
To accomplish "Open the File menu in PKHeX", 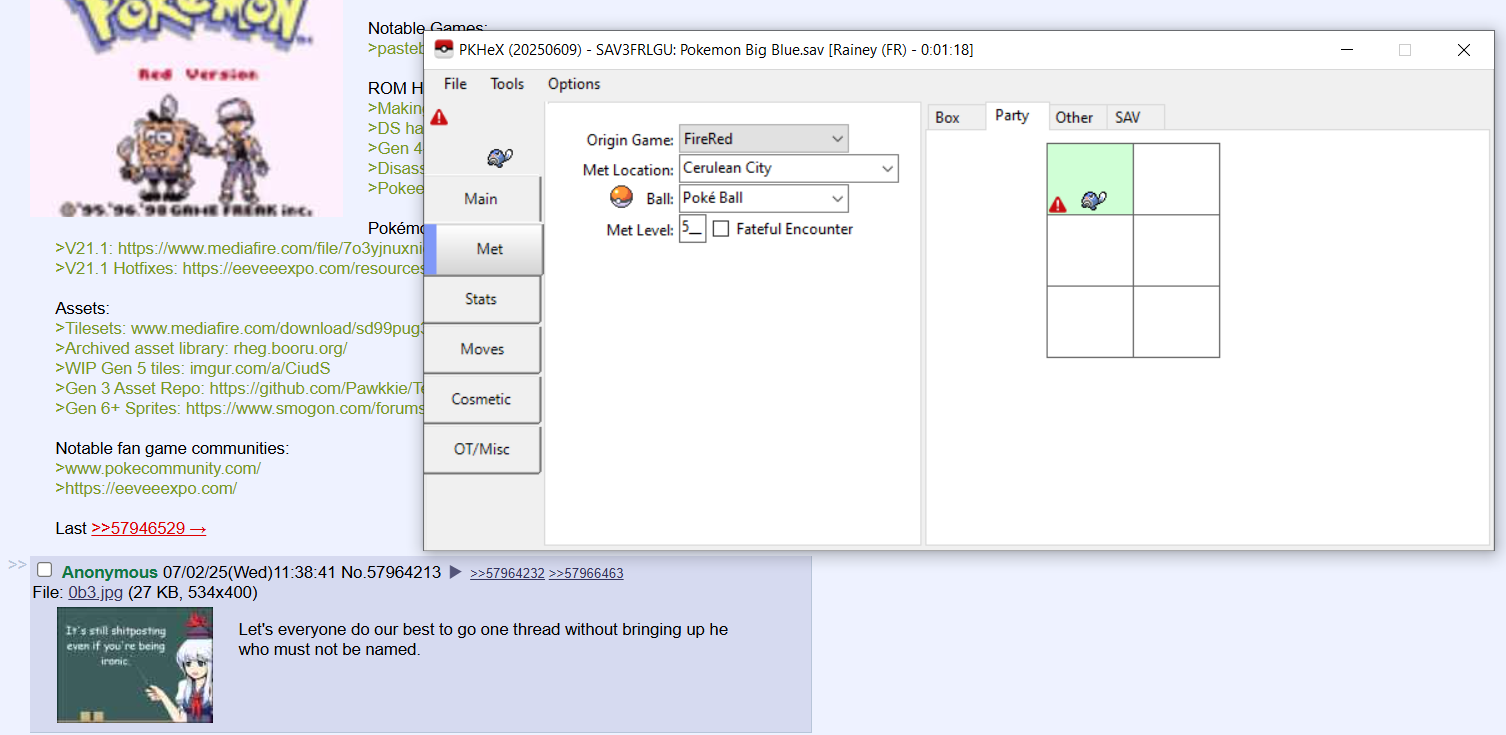I will [455, 84].
